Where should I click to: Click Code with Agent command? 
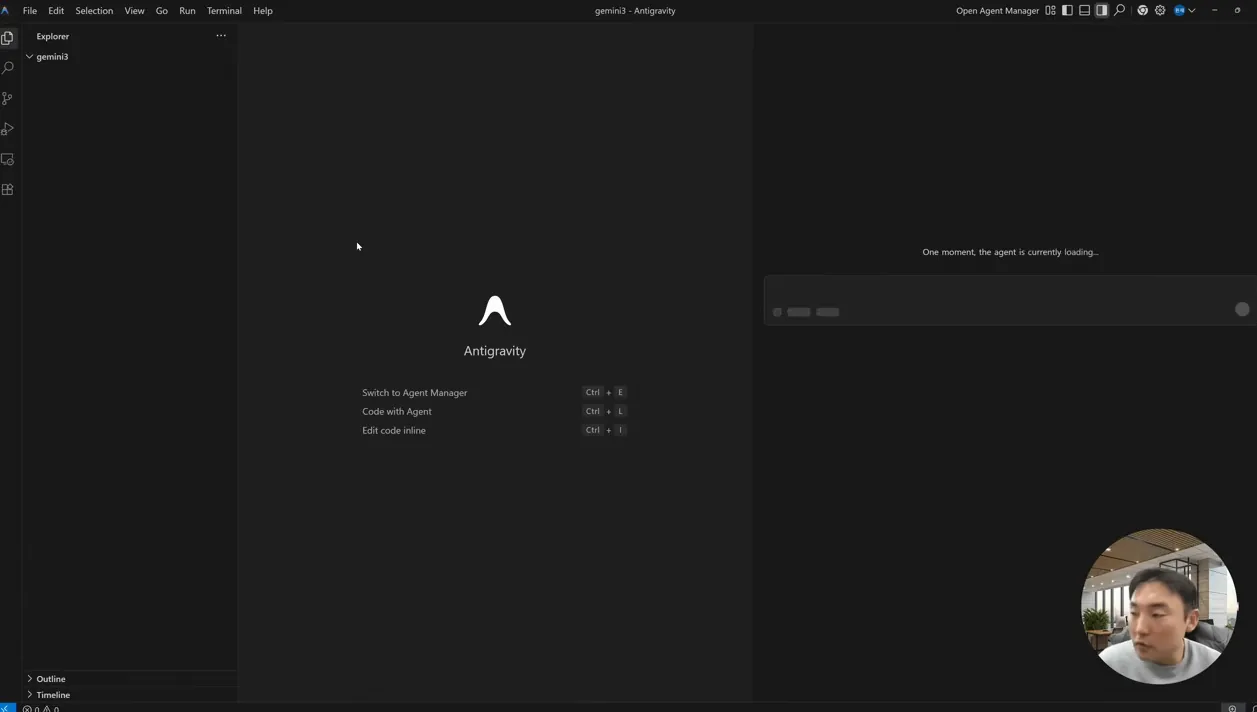tap(397, 412)
